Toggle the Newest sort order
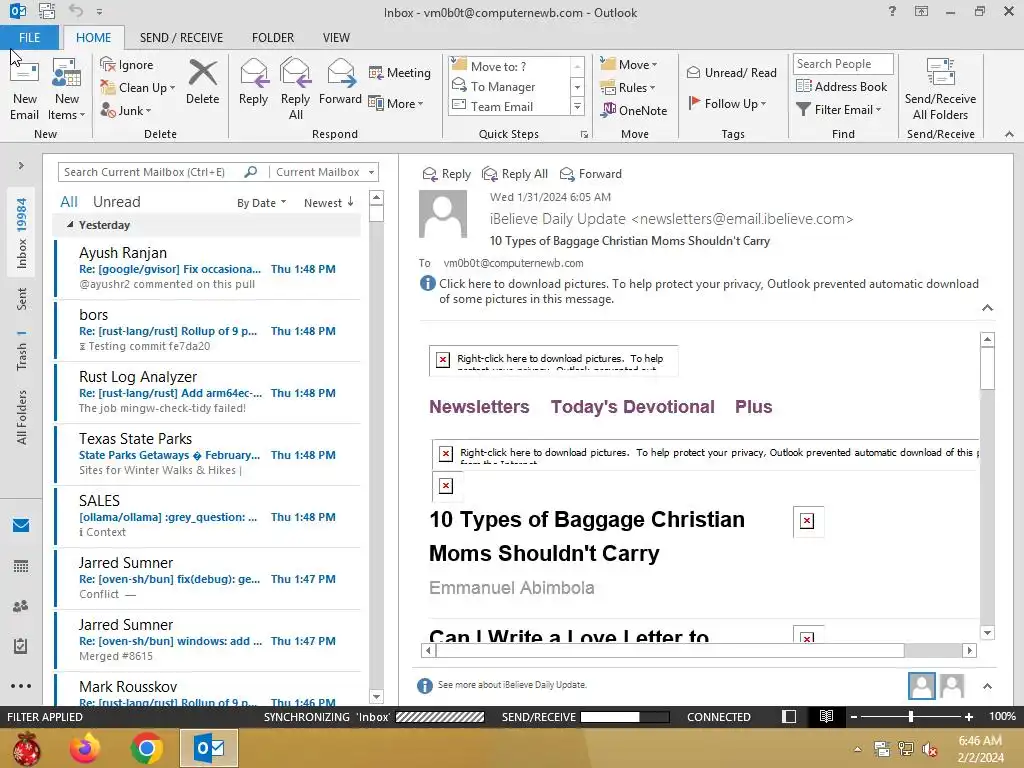 328,202
